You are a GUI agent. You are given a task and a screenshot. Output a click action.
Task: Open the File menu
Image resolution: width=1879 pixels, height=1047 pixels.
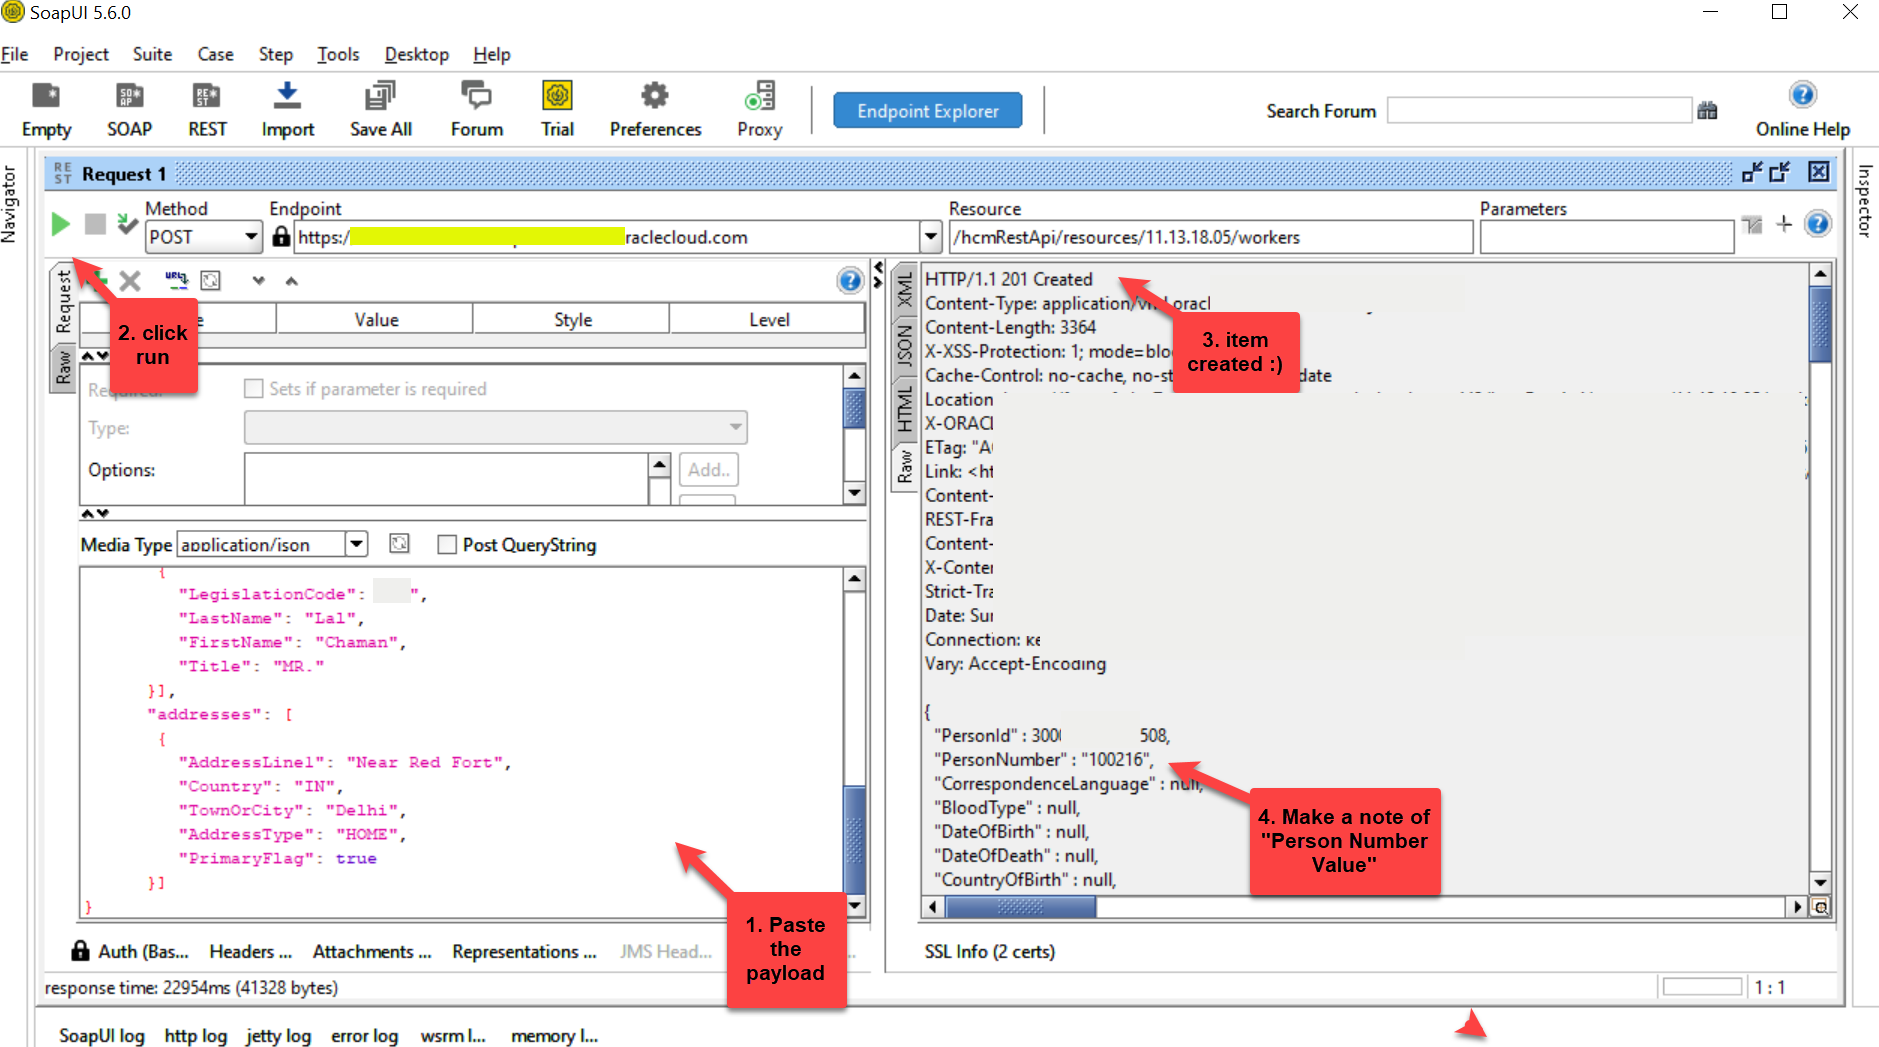pos(15,54)
